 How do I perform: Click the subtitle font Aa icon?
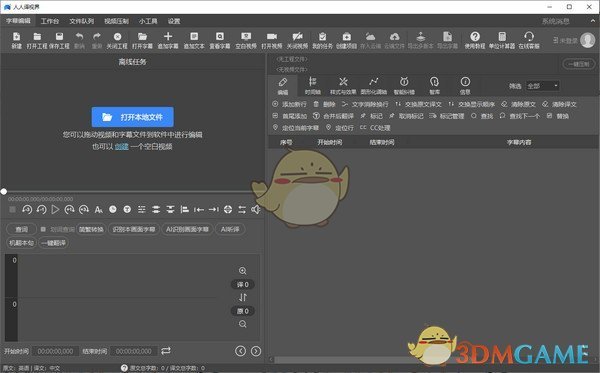point(98,209)
